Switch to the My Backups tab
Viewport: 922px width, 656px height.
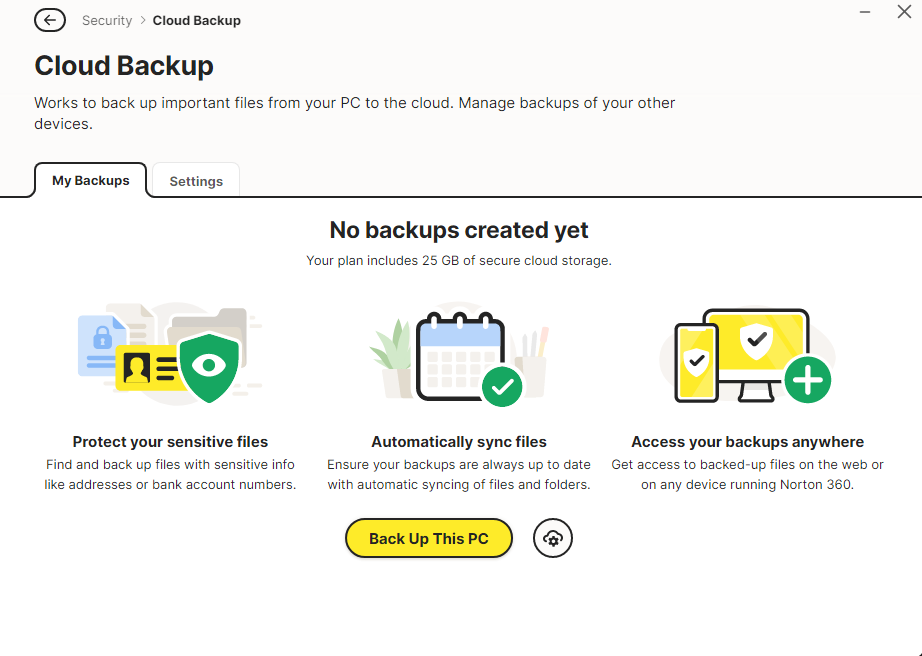click(x=91, y=181)
